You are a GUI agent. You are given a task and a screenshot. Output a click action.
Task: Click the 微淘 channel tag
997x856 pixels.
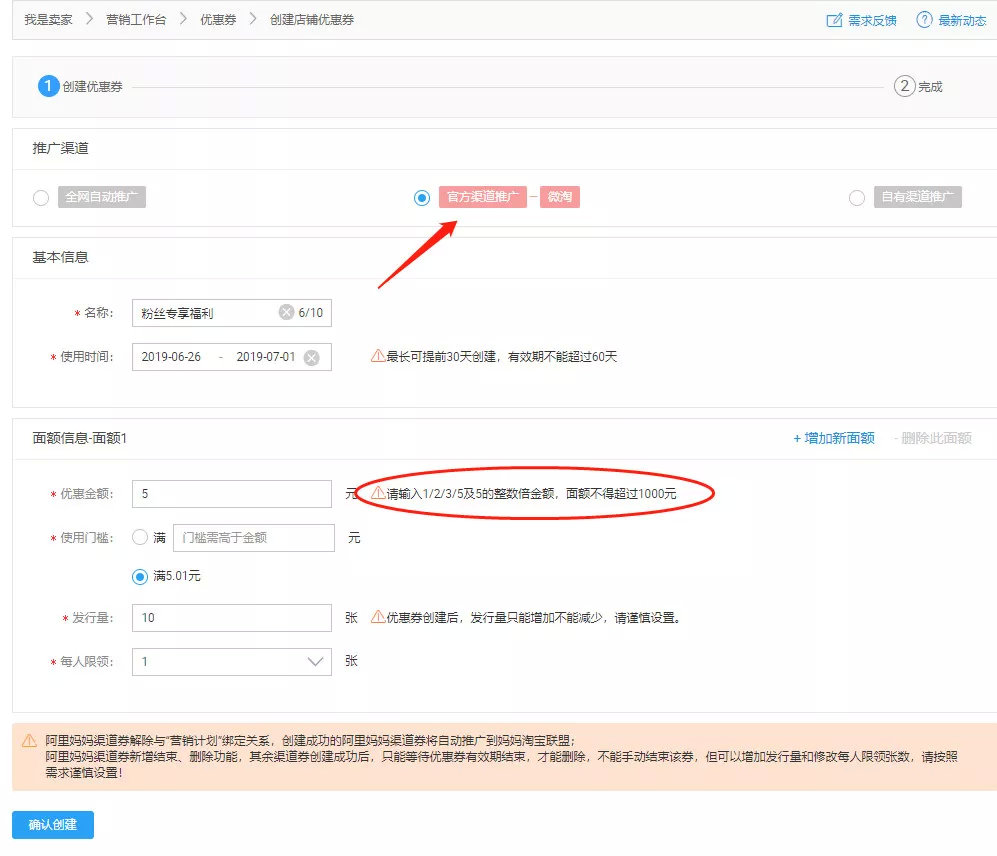560,197
